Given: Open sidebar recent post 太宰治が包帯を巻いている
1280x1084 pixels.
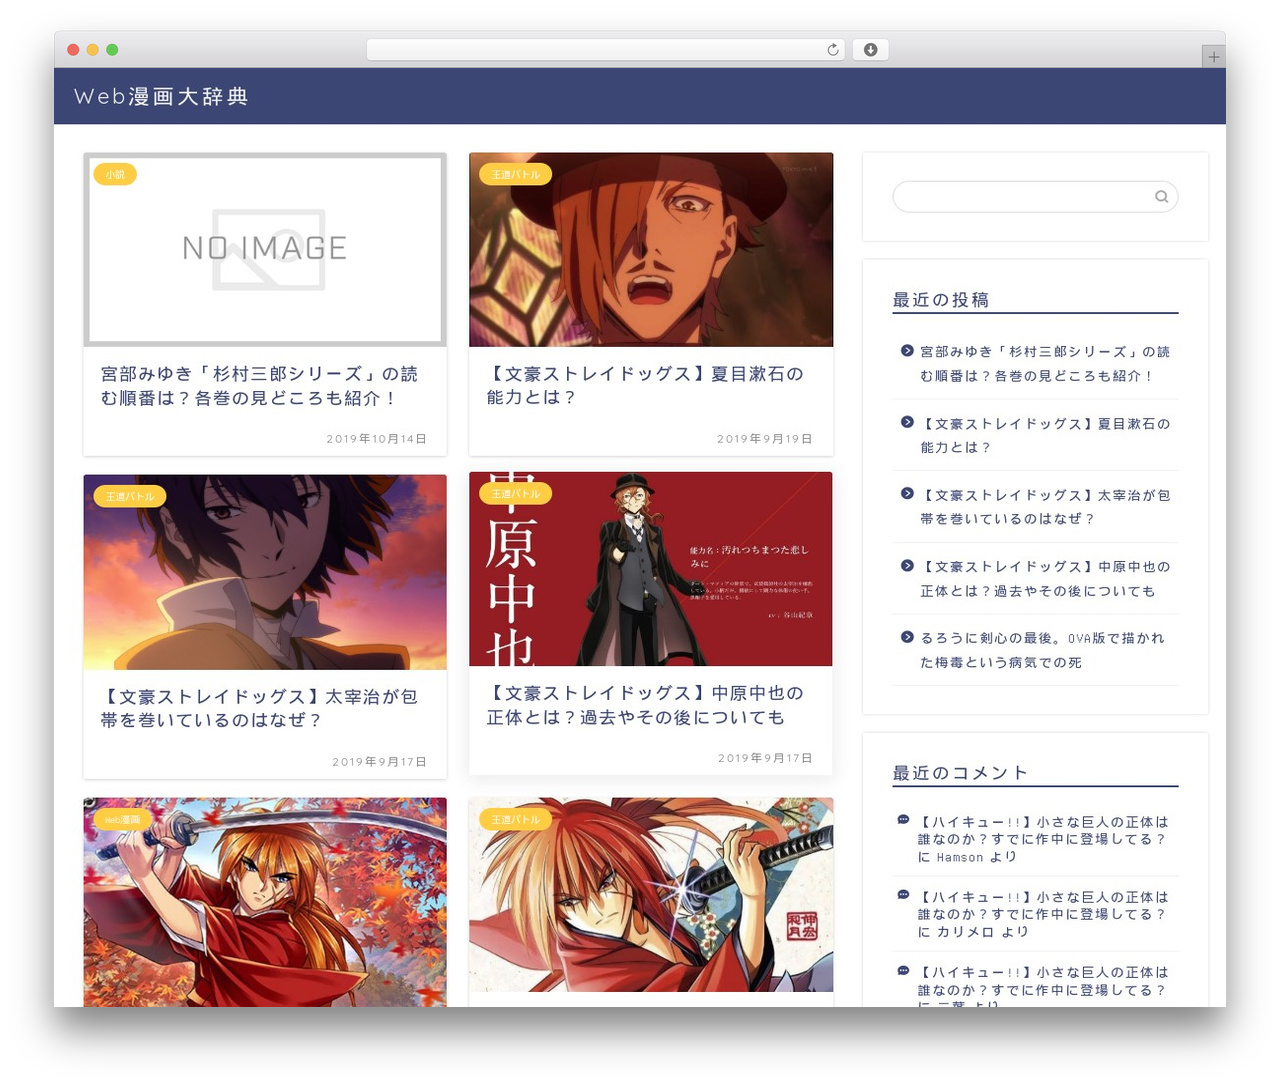Looking at the screenshot, I should tap(1045, 506).
